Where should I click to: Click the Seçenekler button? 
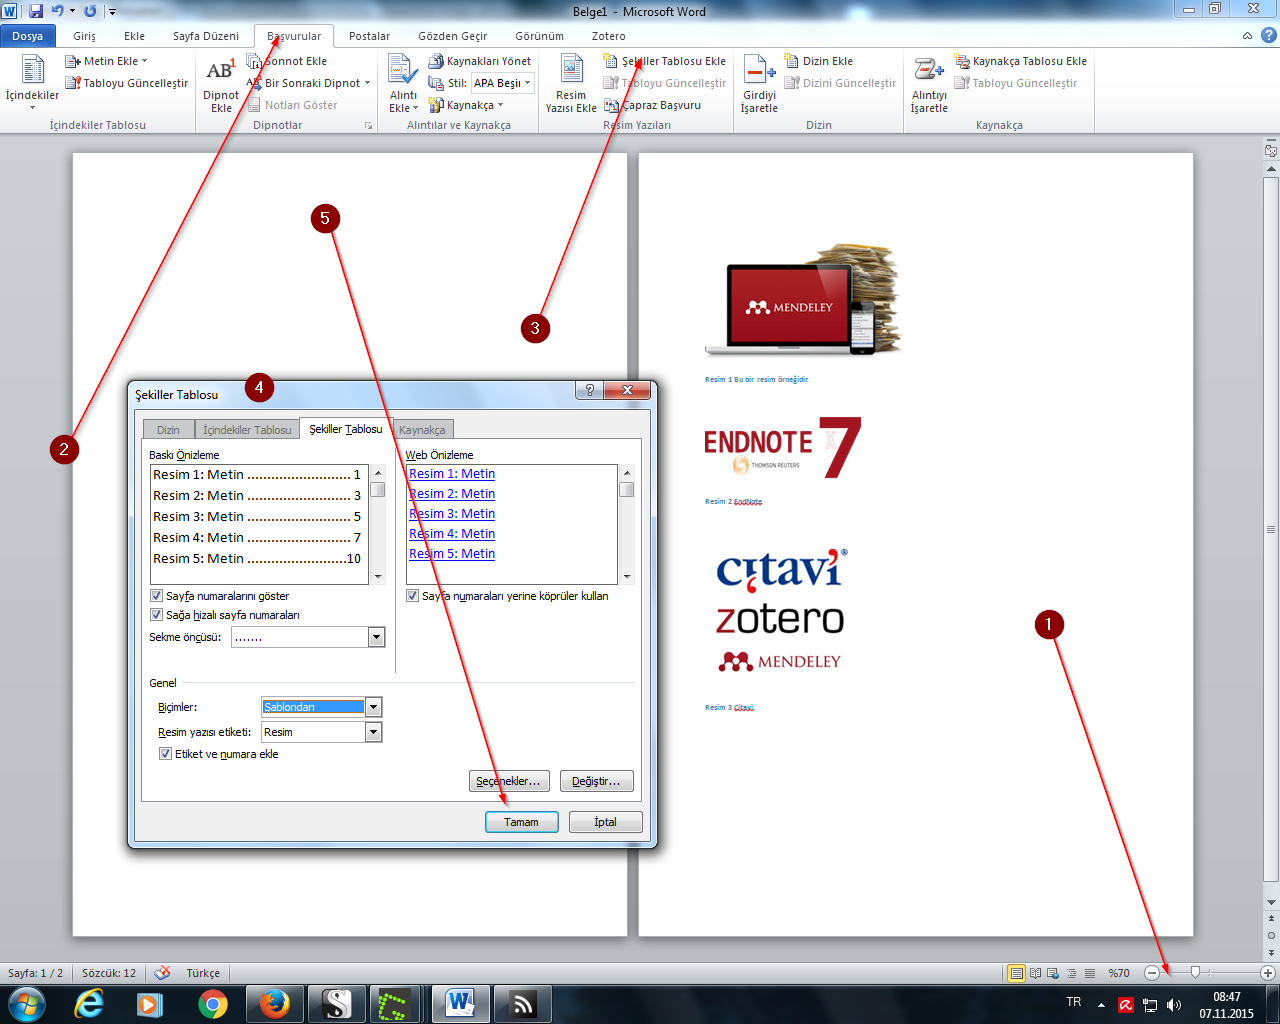[508, 781]
